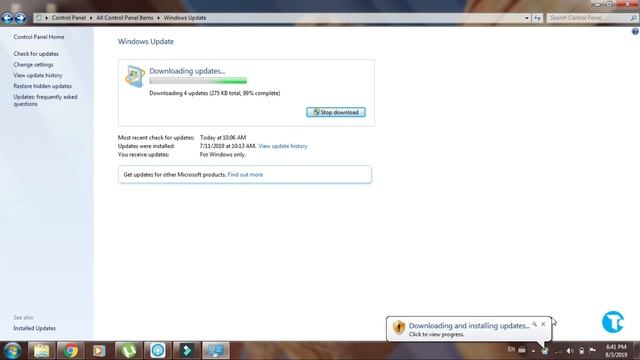Viewport: 640px width, 360px height.
Task: Click 'Downloading and installing updates' balloon text
Action: pyautogui.click(x=469, y=326)
